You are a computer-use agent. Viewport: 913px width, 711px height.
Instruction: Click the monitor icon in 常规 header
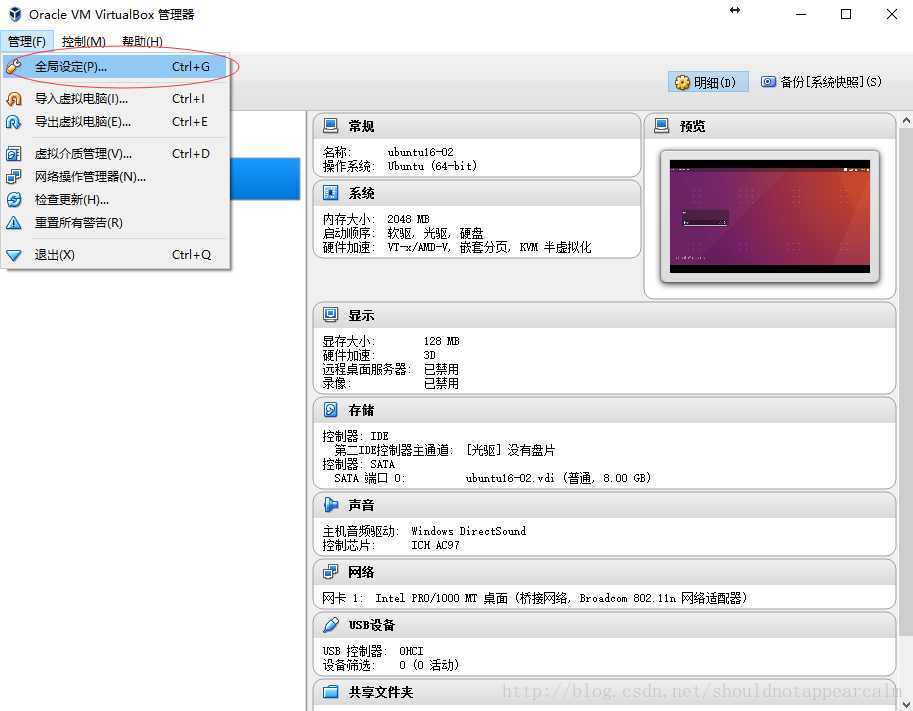tap(330, 125)
